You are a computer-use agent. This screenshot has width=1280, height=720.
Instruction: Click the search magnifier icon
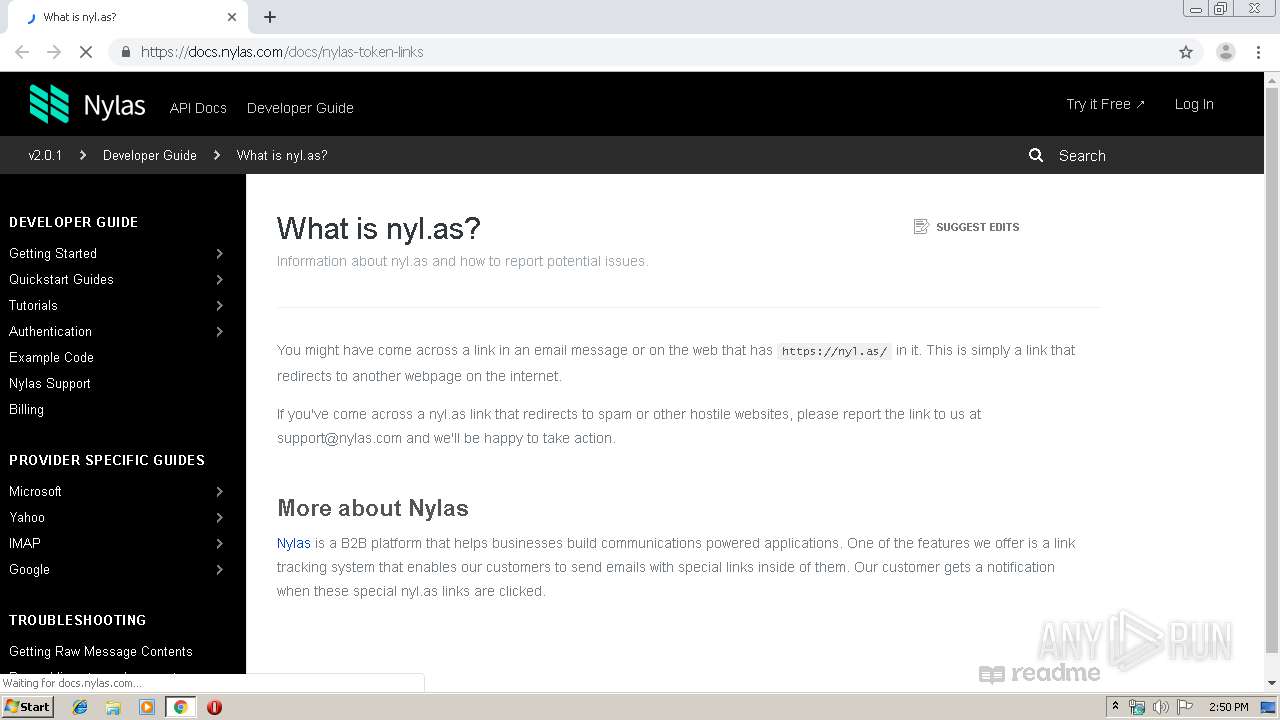click(1036, 155)
